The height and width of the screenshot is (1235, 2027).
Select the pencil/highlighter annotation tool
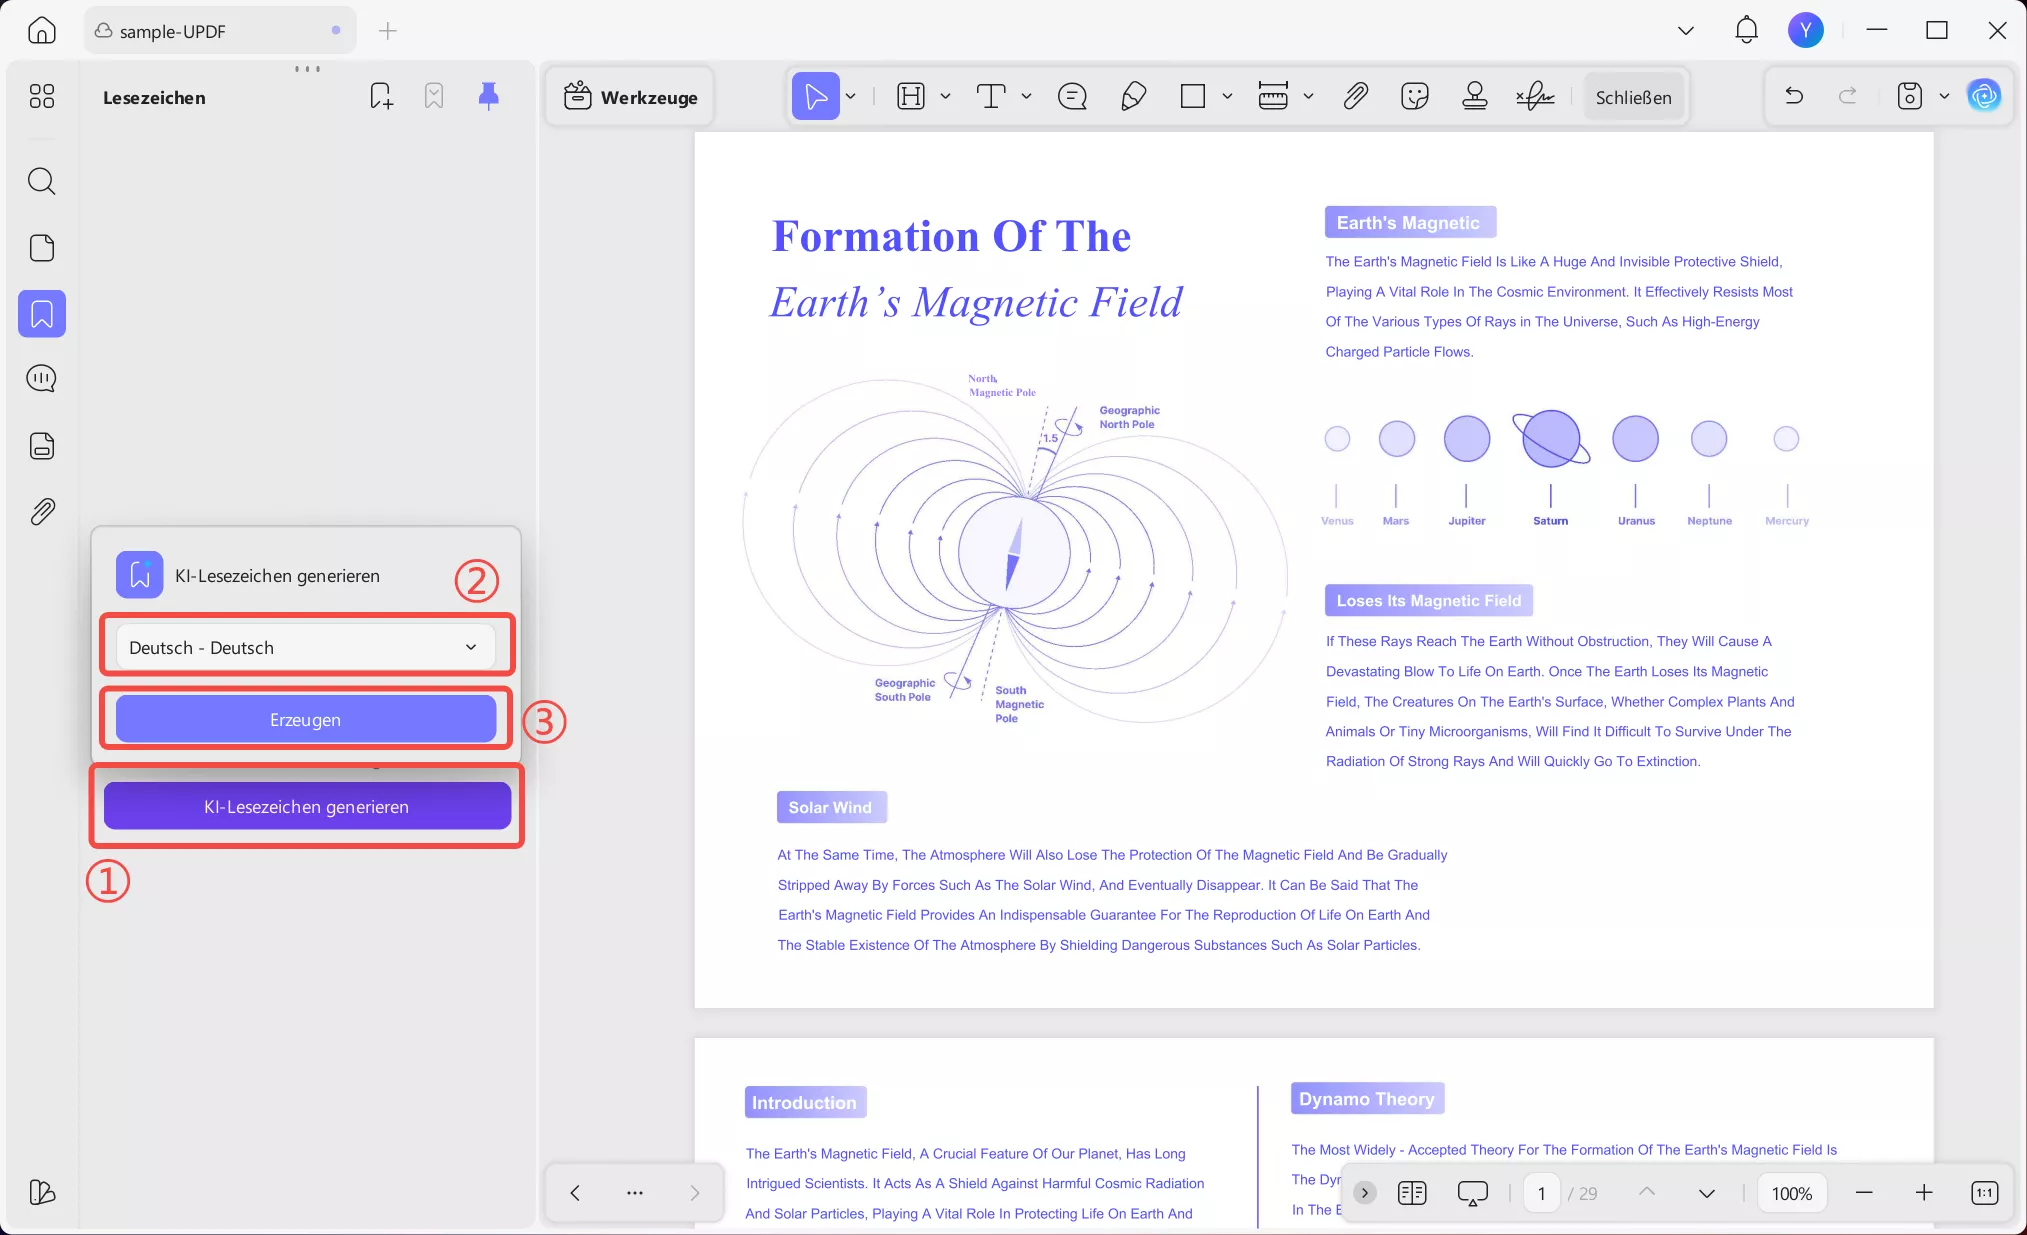coord(1133,96)
